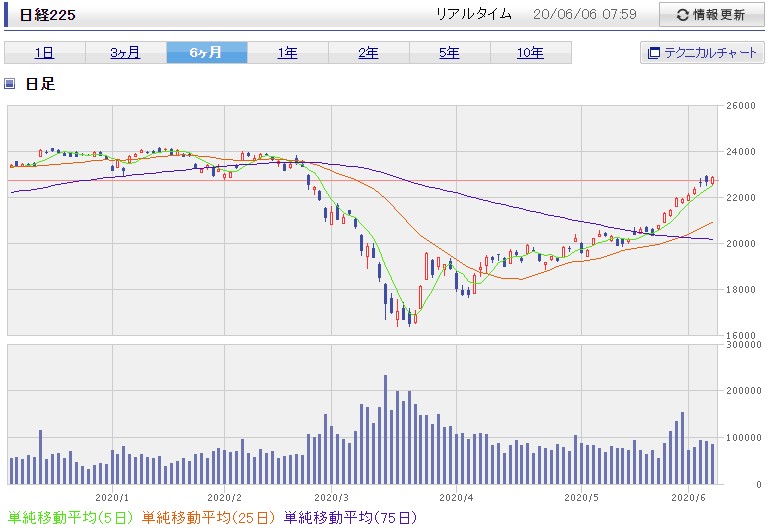
Task: Open the 2年 chart tab
Action: tap(368, 52)
